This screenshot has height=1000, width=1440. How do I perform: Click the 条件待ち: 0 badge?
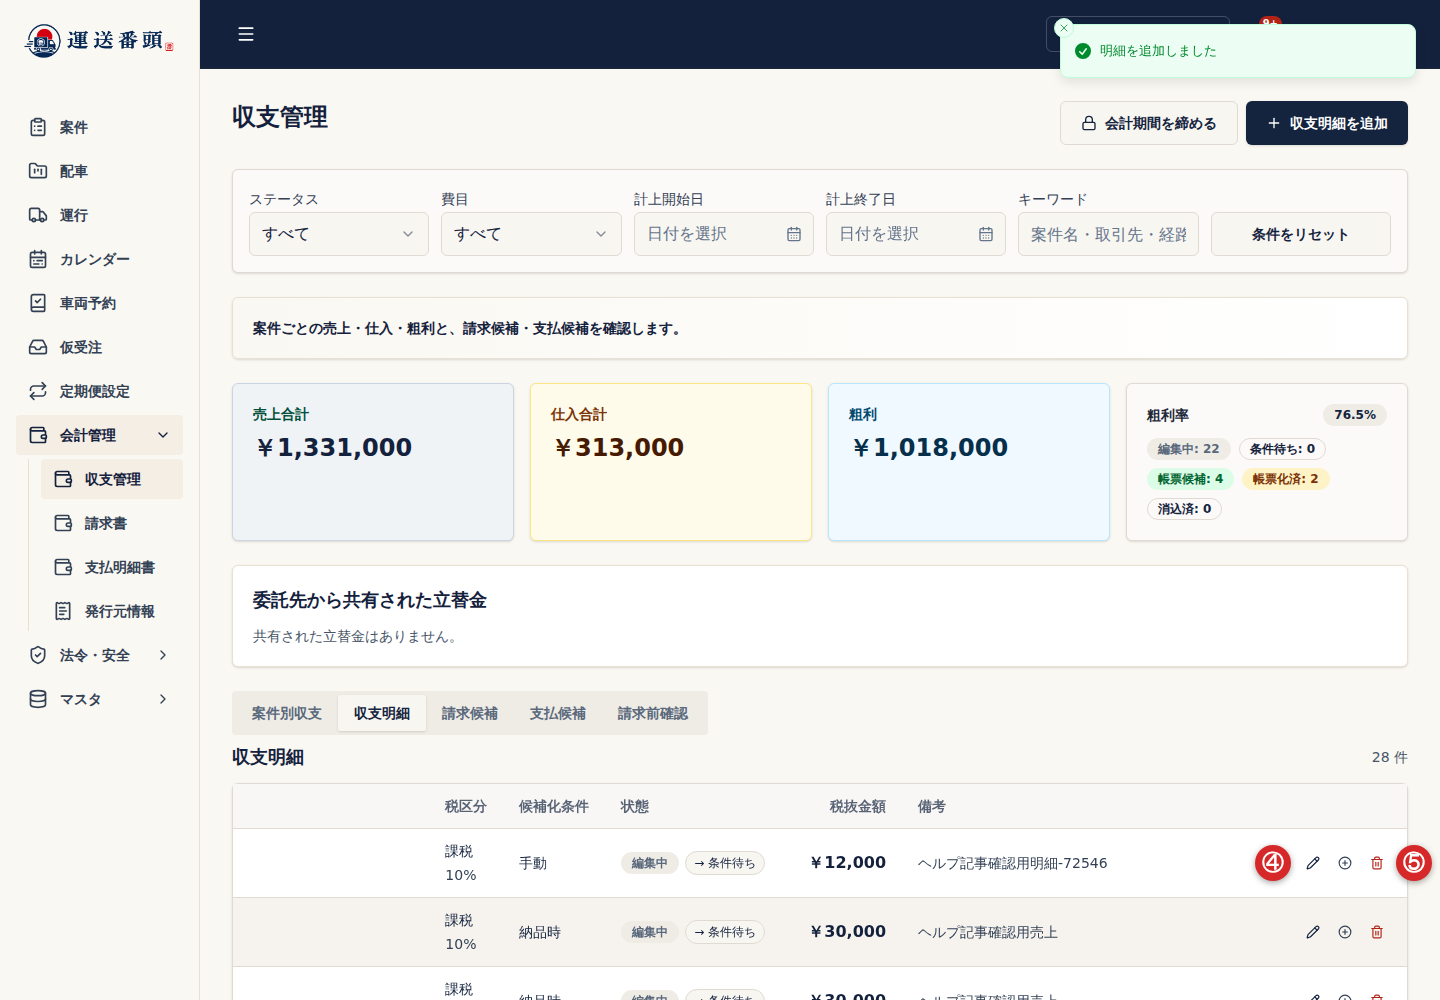[1283, 449]
